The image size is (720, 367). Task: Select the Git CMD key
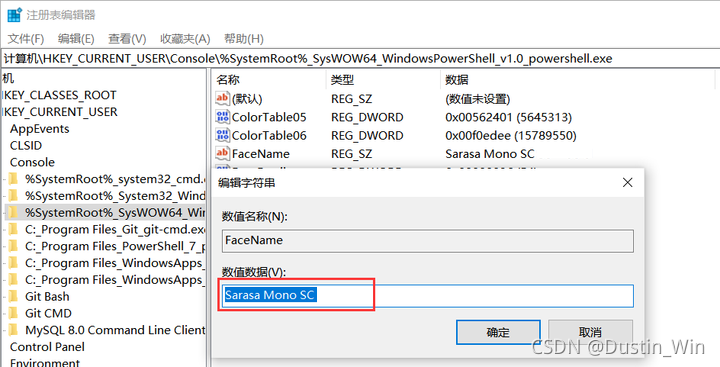point(48,313)
